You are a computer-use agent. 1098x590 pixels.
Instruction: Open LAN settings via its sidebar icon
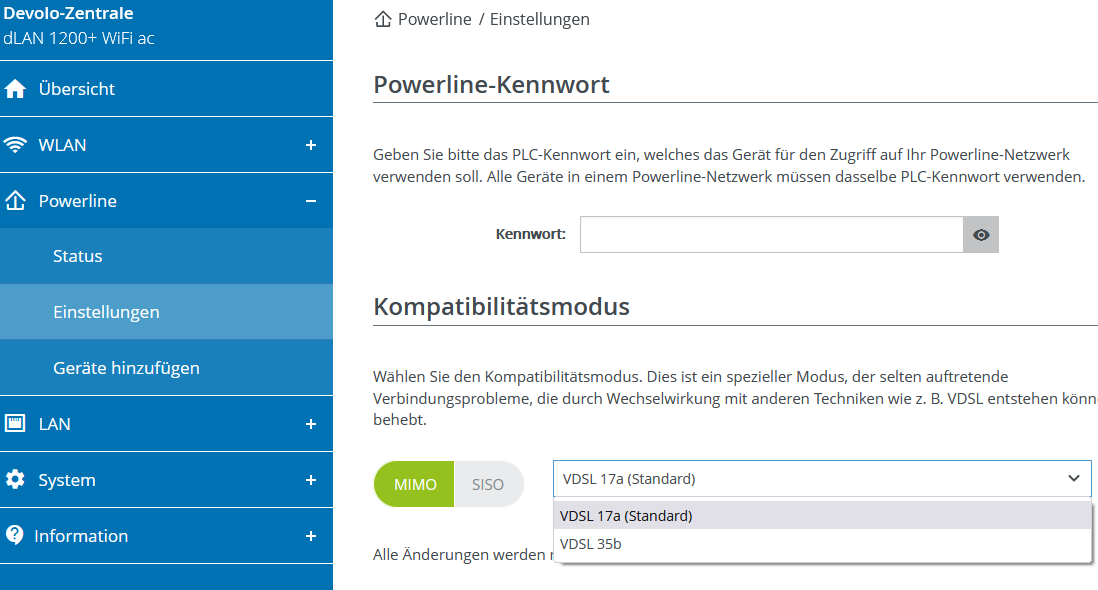click(16, 423)
